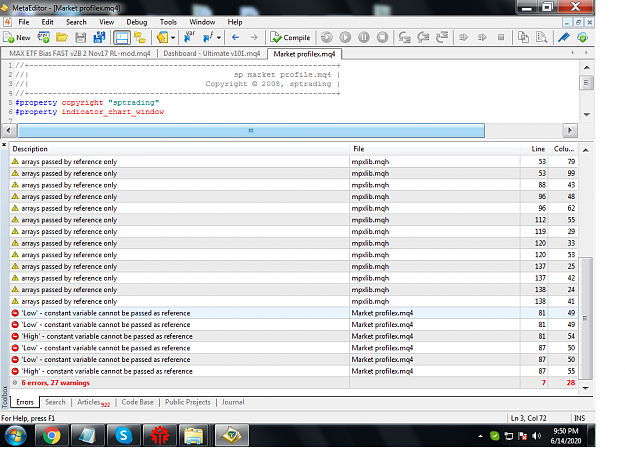The width and height of the screenshot is (625, 469).
Task: Open the Articles tab in Toolbox
Action: (93, 402)
